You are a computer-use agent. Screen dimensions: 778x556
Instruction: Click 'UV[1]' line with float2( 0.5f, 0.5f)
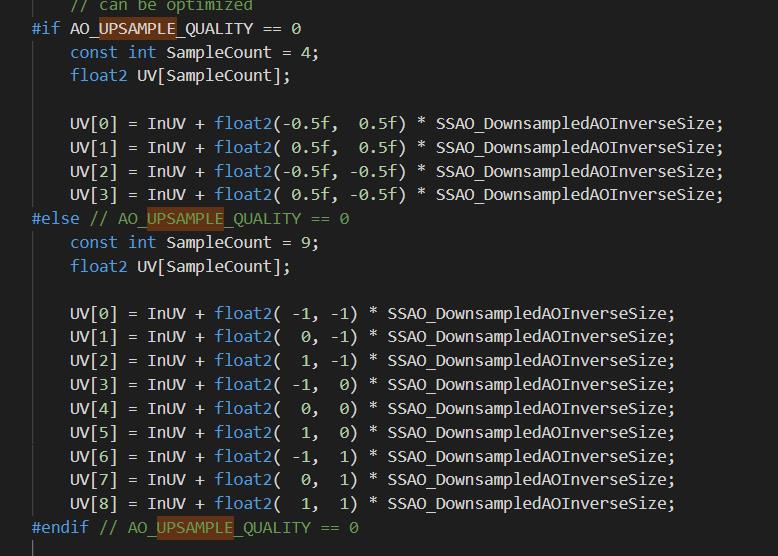[396, 147]
